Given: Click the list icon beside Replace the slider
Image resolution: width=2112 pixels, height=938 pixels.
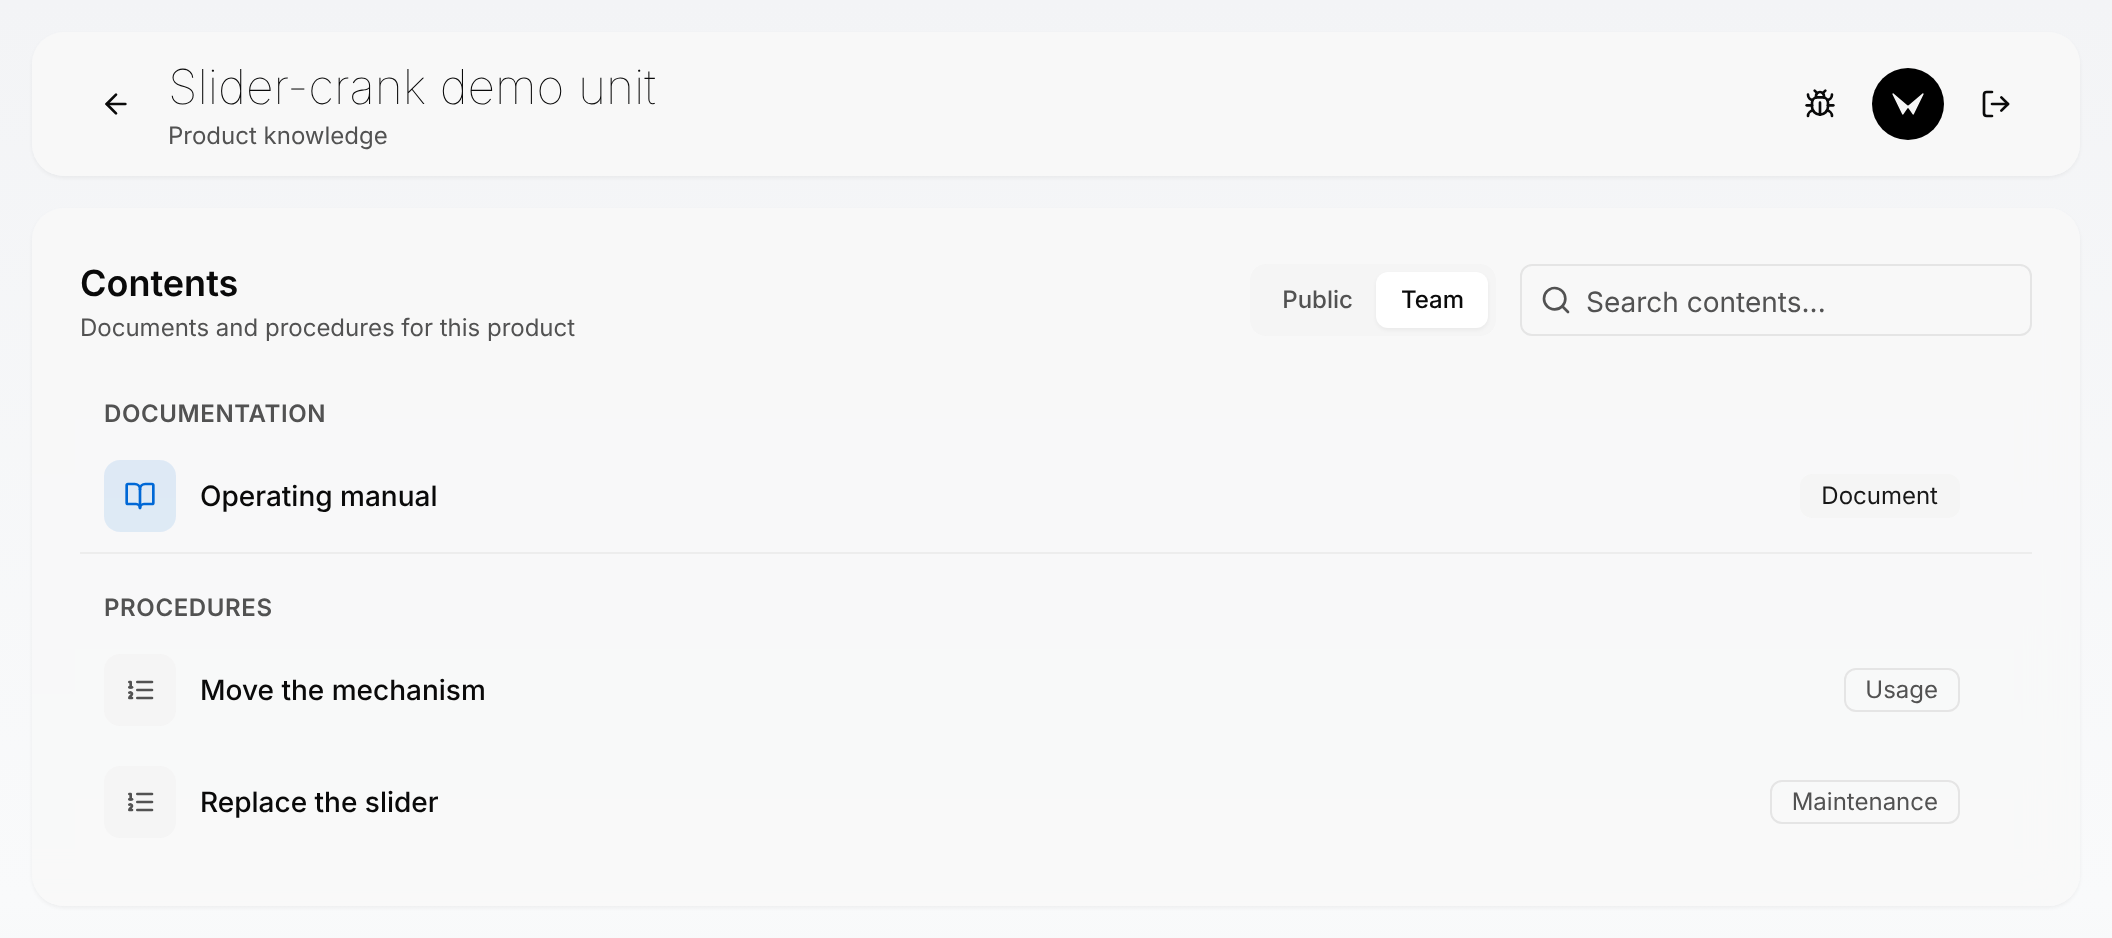Looking at the screenshot, I should [140, 802].
